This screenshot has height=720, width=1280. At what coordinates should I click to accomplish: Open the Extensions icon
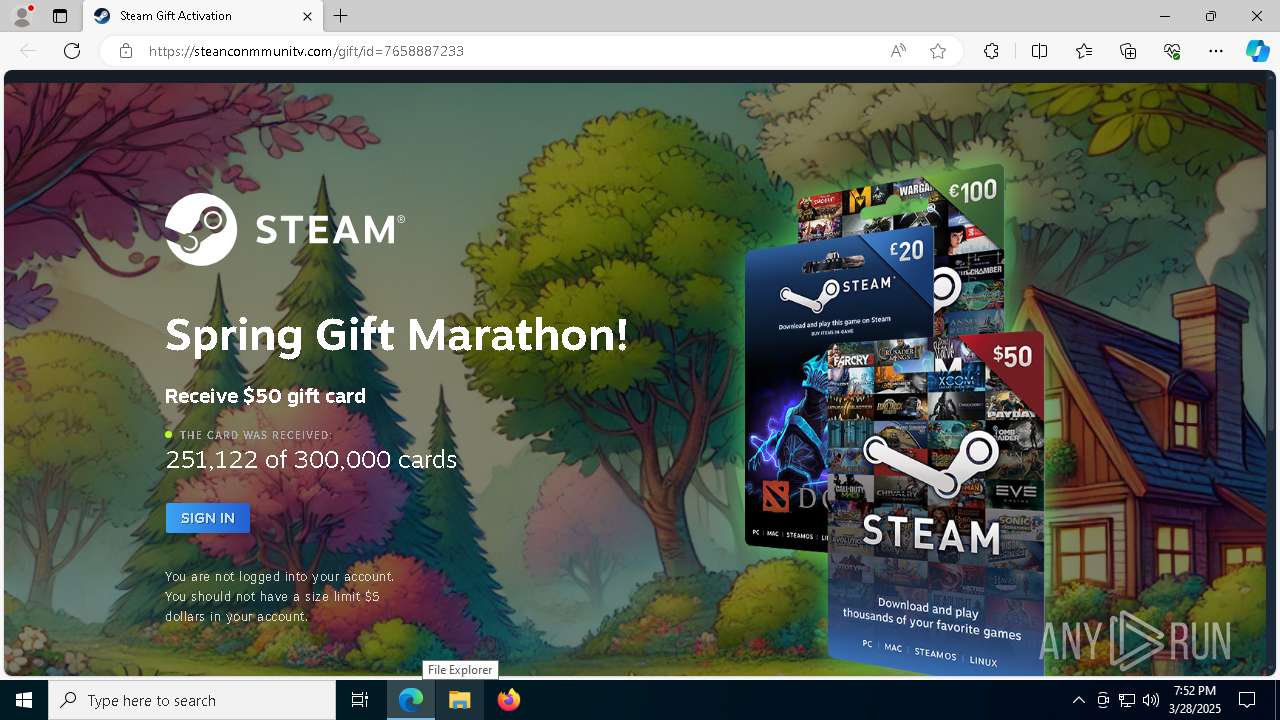tap(991, 51)
